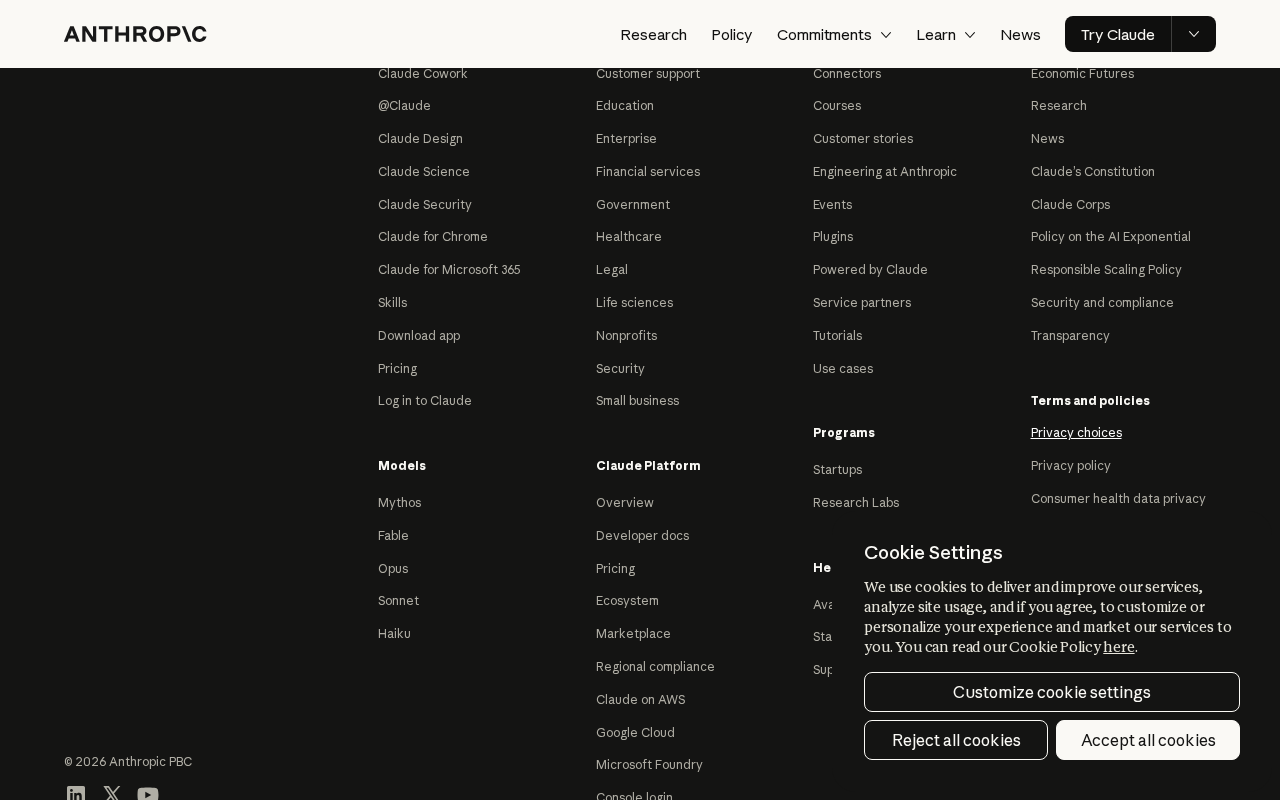Open the Claude Security link
Screen dimensions: 1280x800
click(x=425, y=204)
